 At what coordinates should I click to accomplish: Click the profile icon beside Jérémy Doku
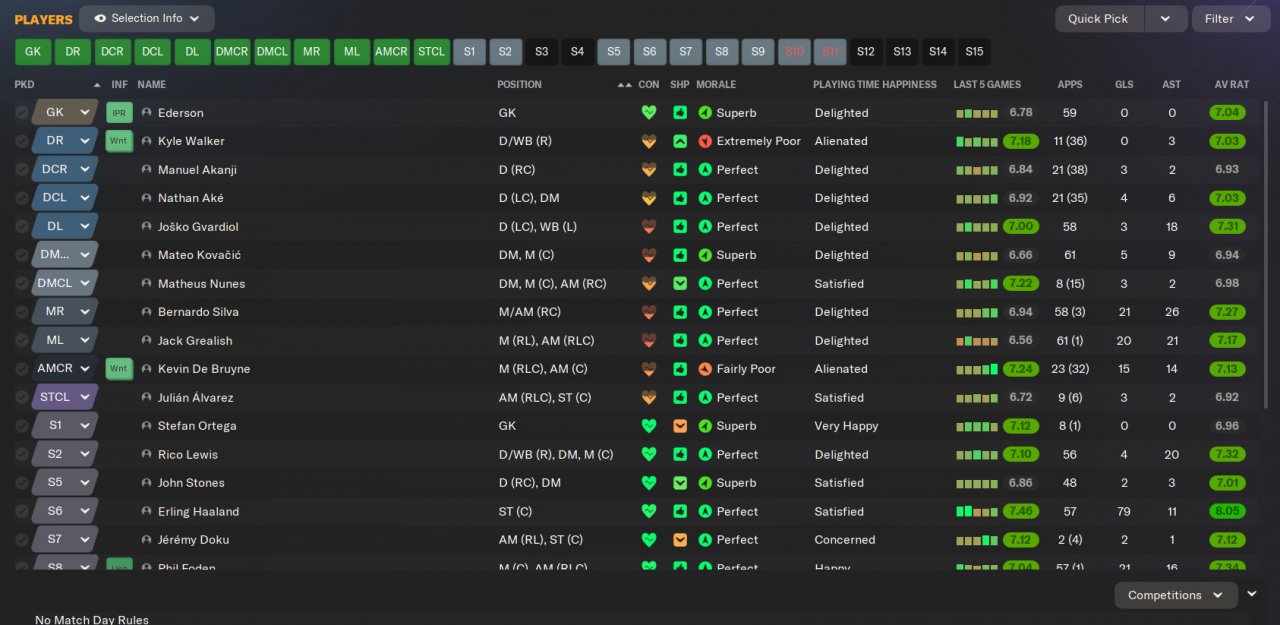pos(147,540)
